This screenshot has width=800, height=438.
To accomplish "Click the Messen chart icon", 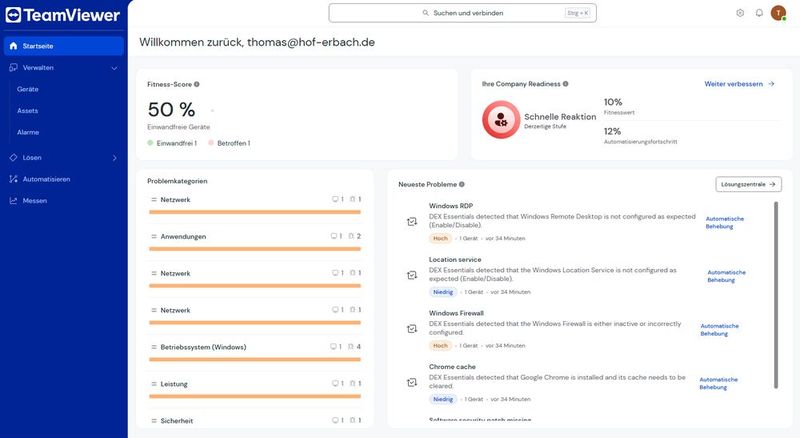I will (x=13, y=201).
